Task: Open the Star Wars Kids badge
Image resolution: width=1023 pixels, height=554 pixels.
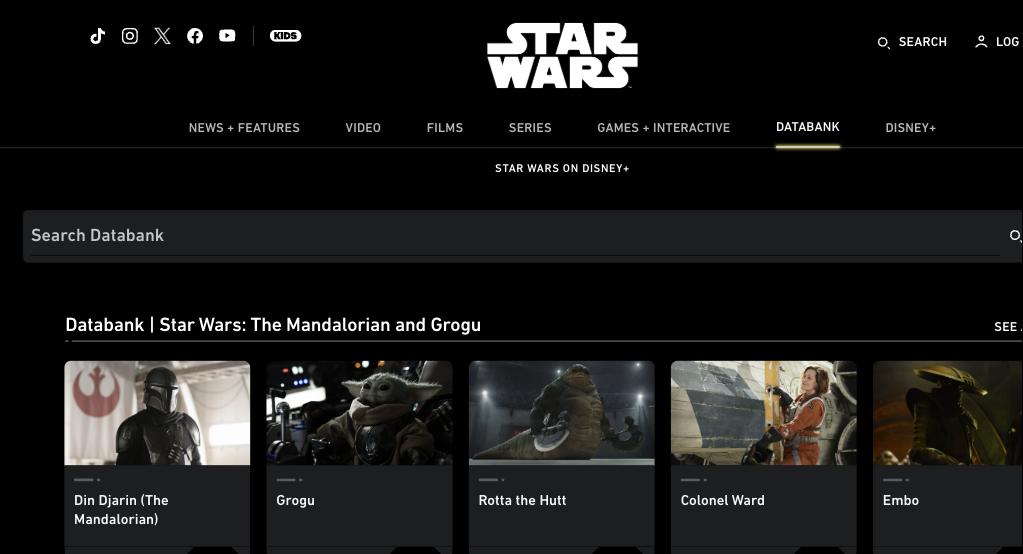Action: pyautogui.click(x=286, y=36)
